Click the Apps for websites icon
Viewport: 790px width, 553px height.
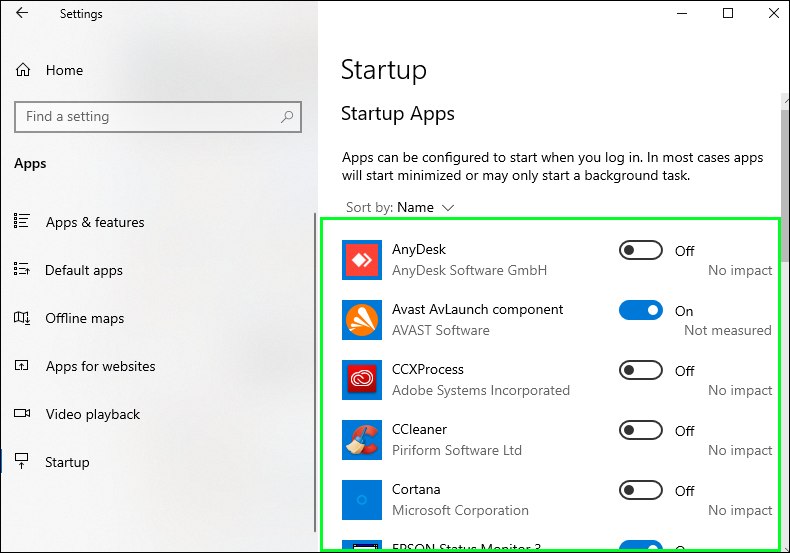click(x=22, y=365)
